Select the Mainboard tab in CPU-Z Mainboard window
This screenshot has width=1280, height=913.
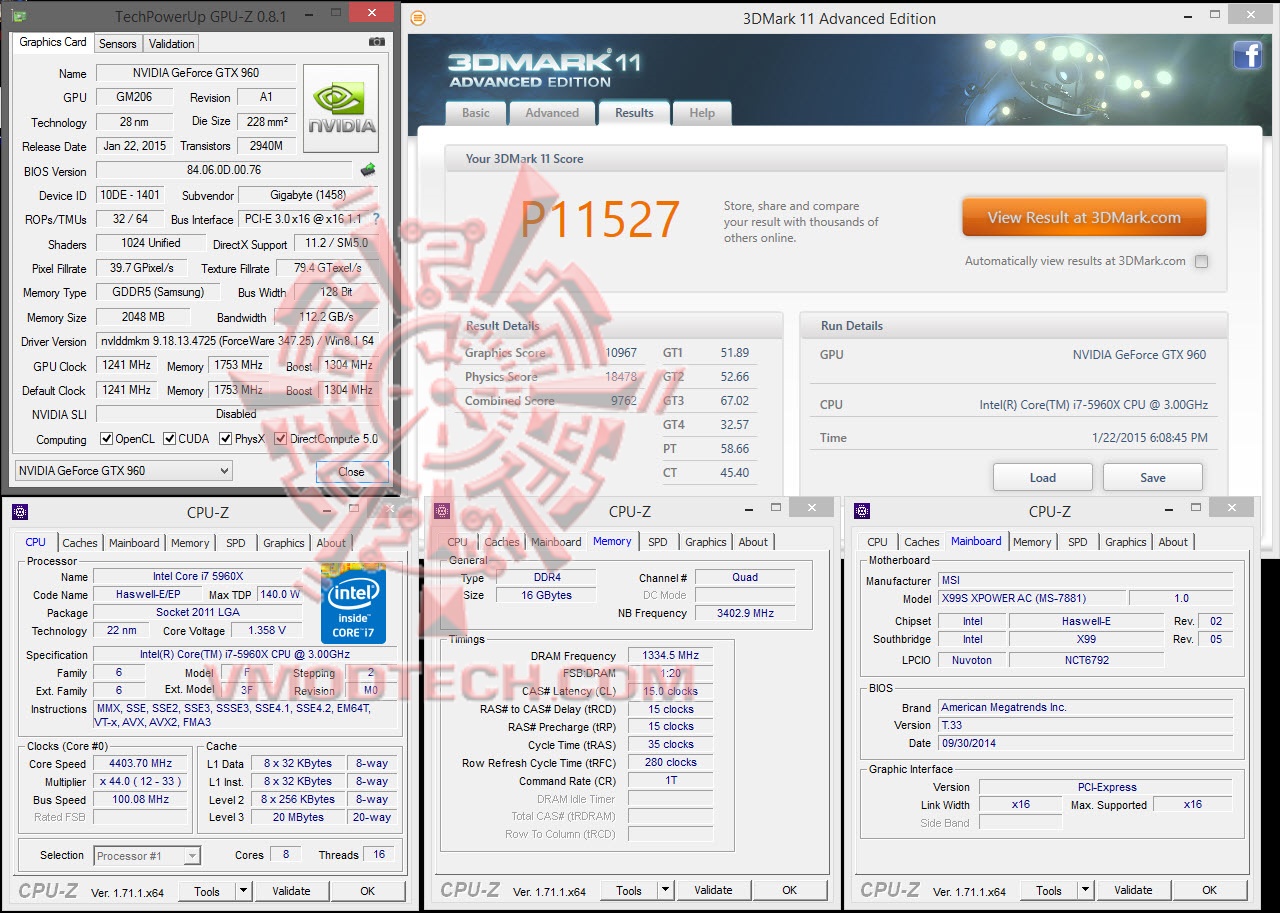click(976, 541)
